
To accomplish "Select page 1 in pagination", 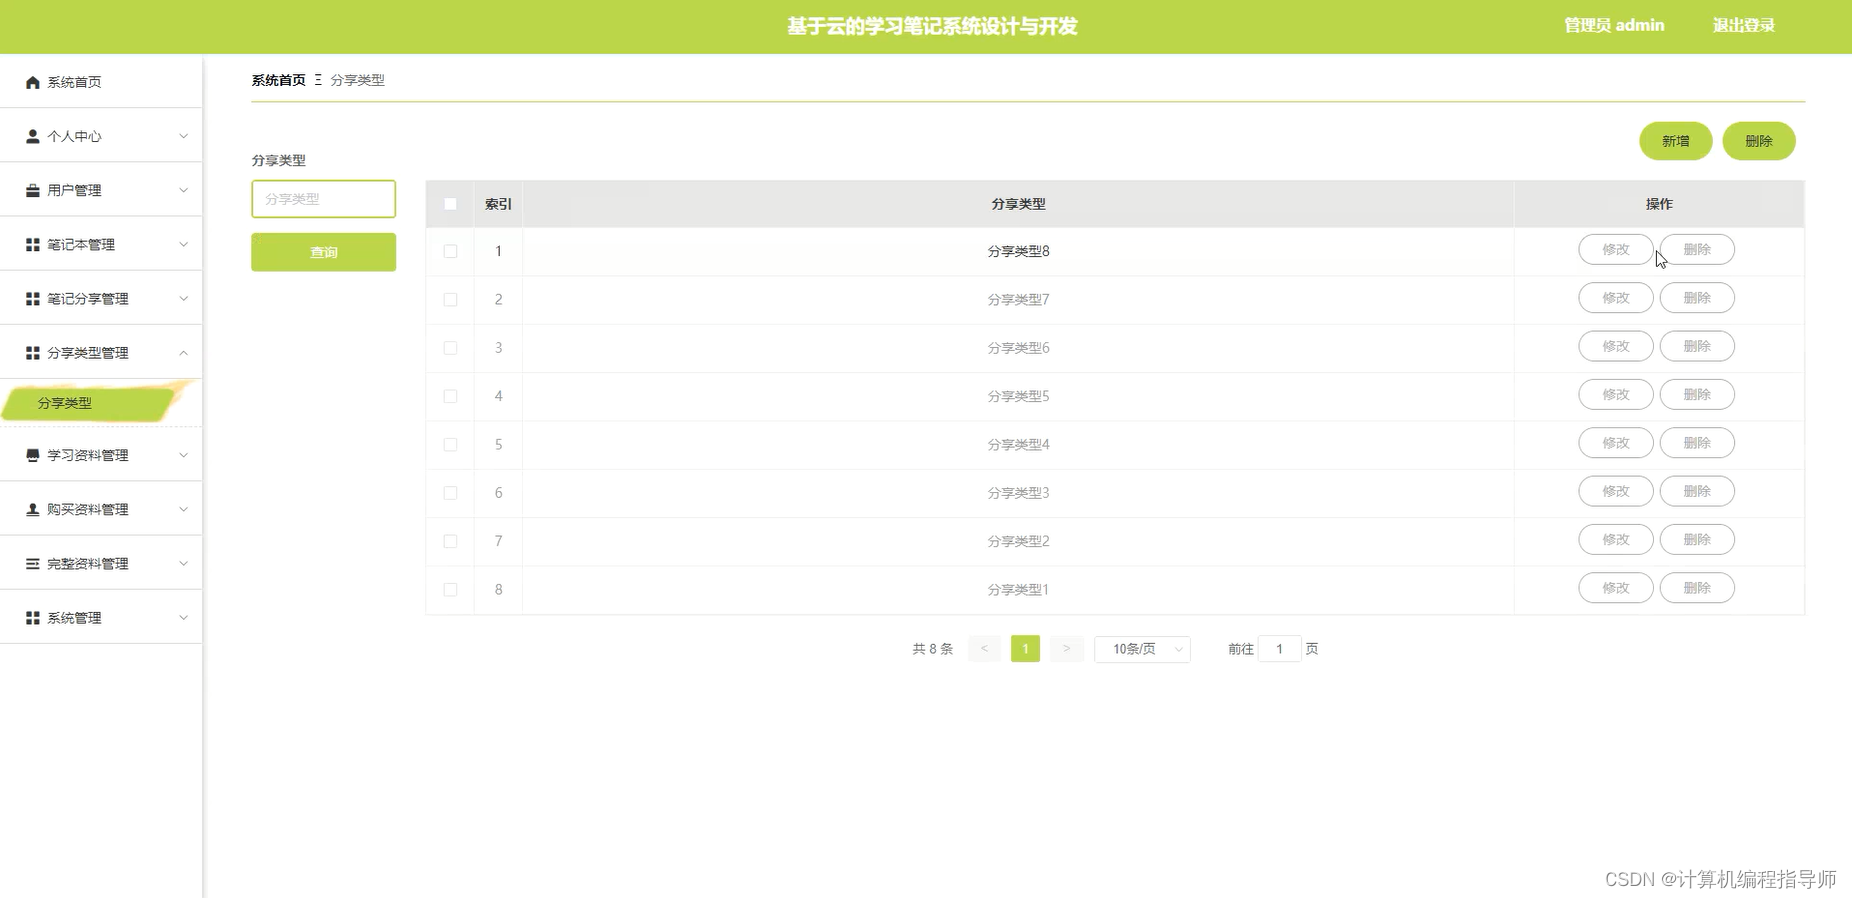I will [1025, 649].
